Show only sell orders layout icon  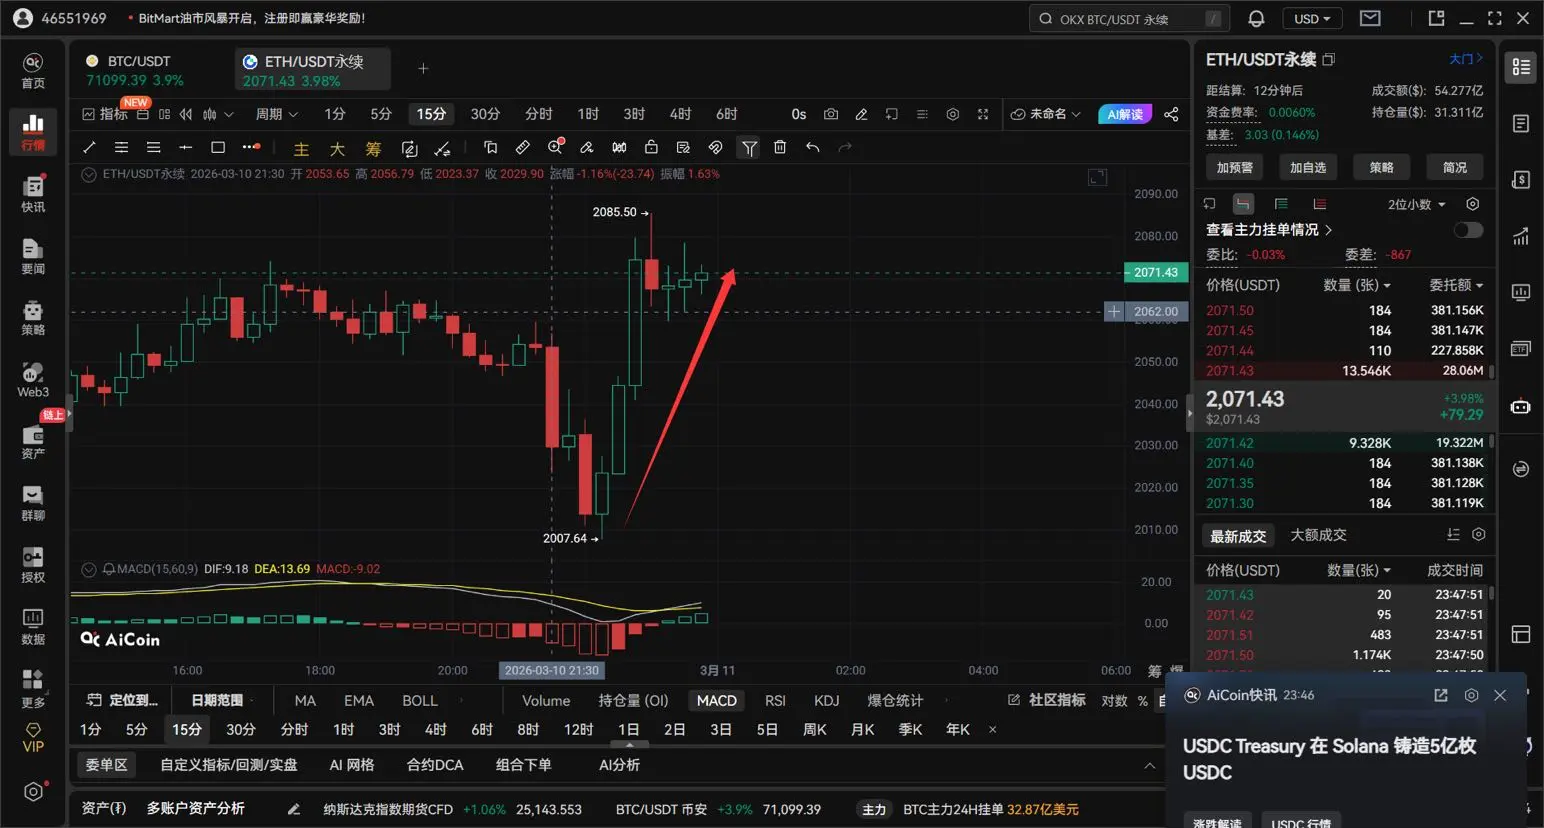point(1319,204)
